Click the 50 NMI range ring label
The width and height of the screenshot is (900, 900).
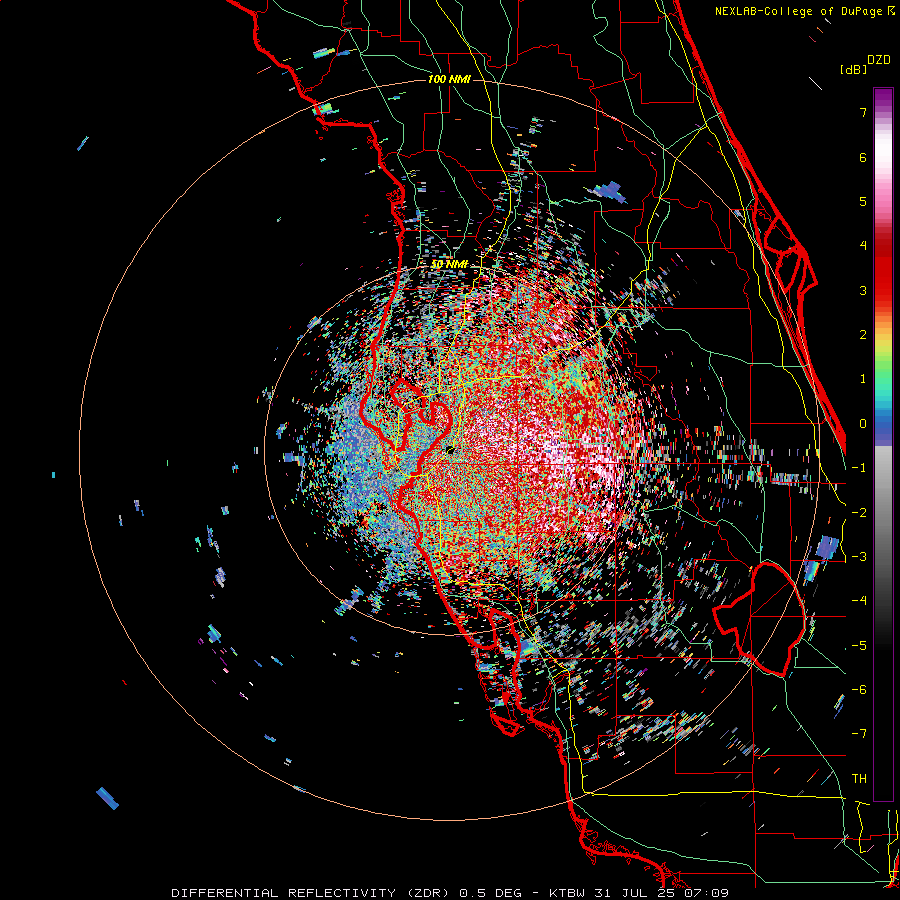(x=449, y=264)
